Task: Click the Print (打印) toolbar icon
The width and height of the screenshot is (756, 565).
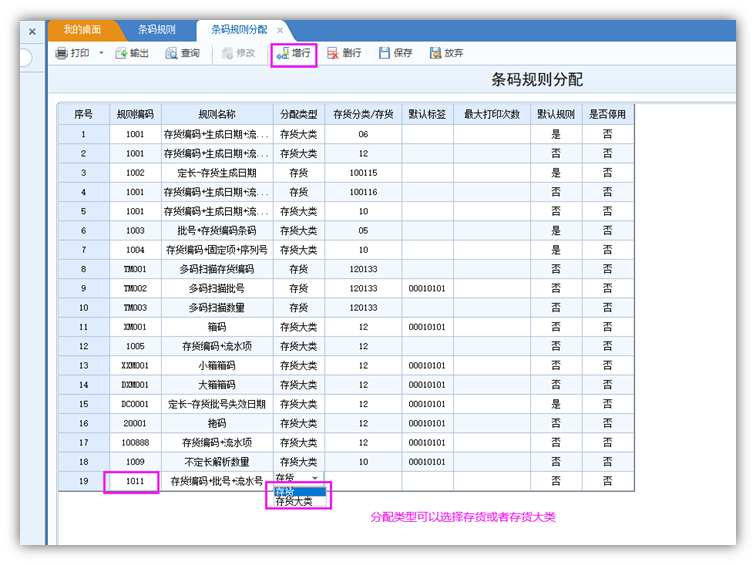Action: click(x=61, y=54)
